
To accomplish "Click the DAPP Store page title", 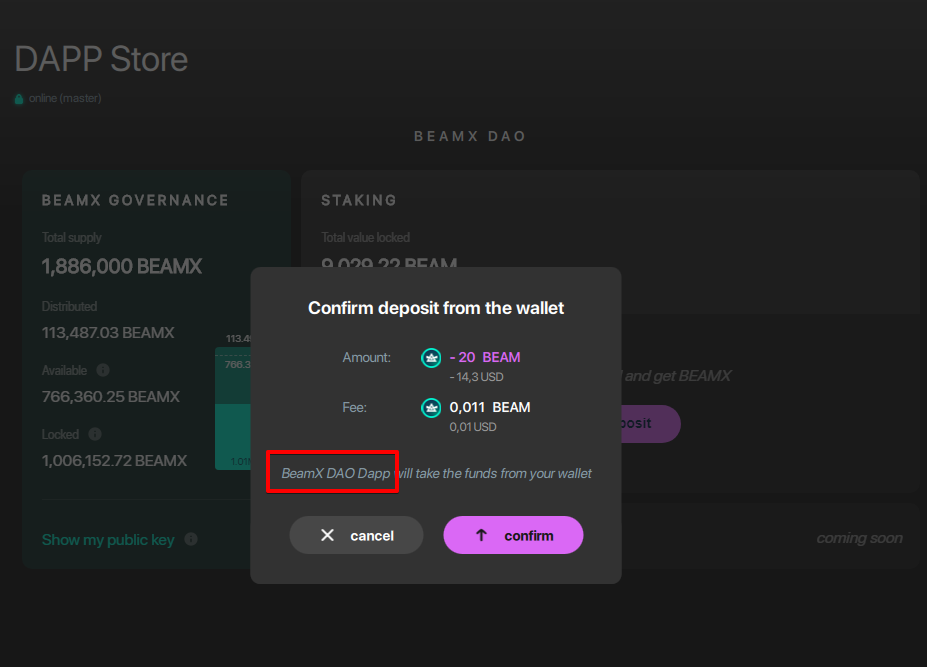I will pyautogui.click(x=100, y=59).
